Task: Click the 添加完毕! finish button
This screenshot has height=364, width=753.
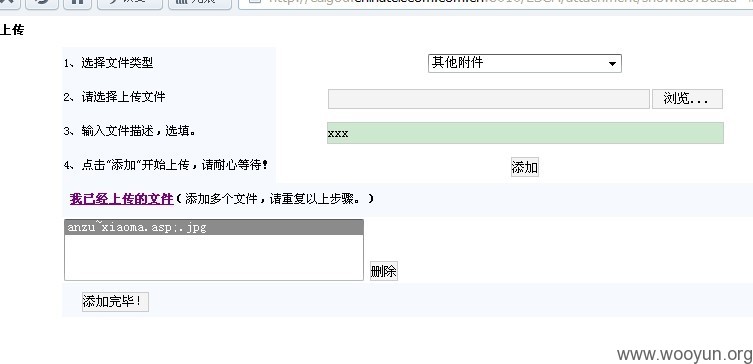Action: [115, 302]
